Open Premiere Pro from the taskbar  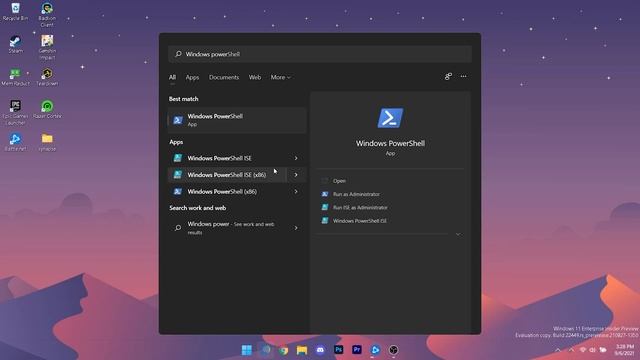click(x=356, y=350)
